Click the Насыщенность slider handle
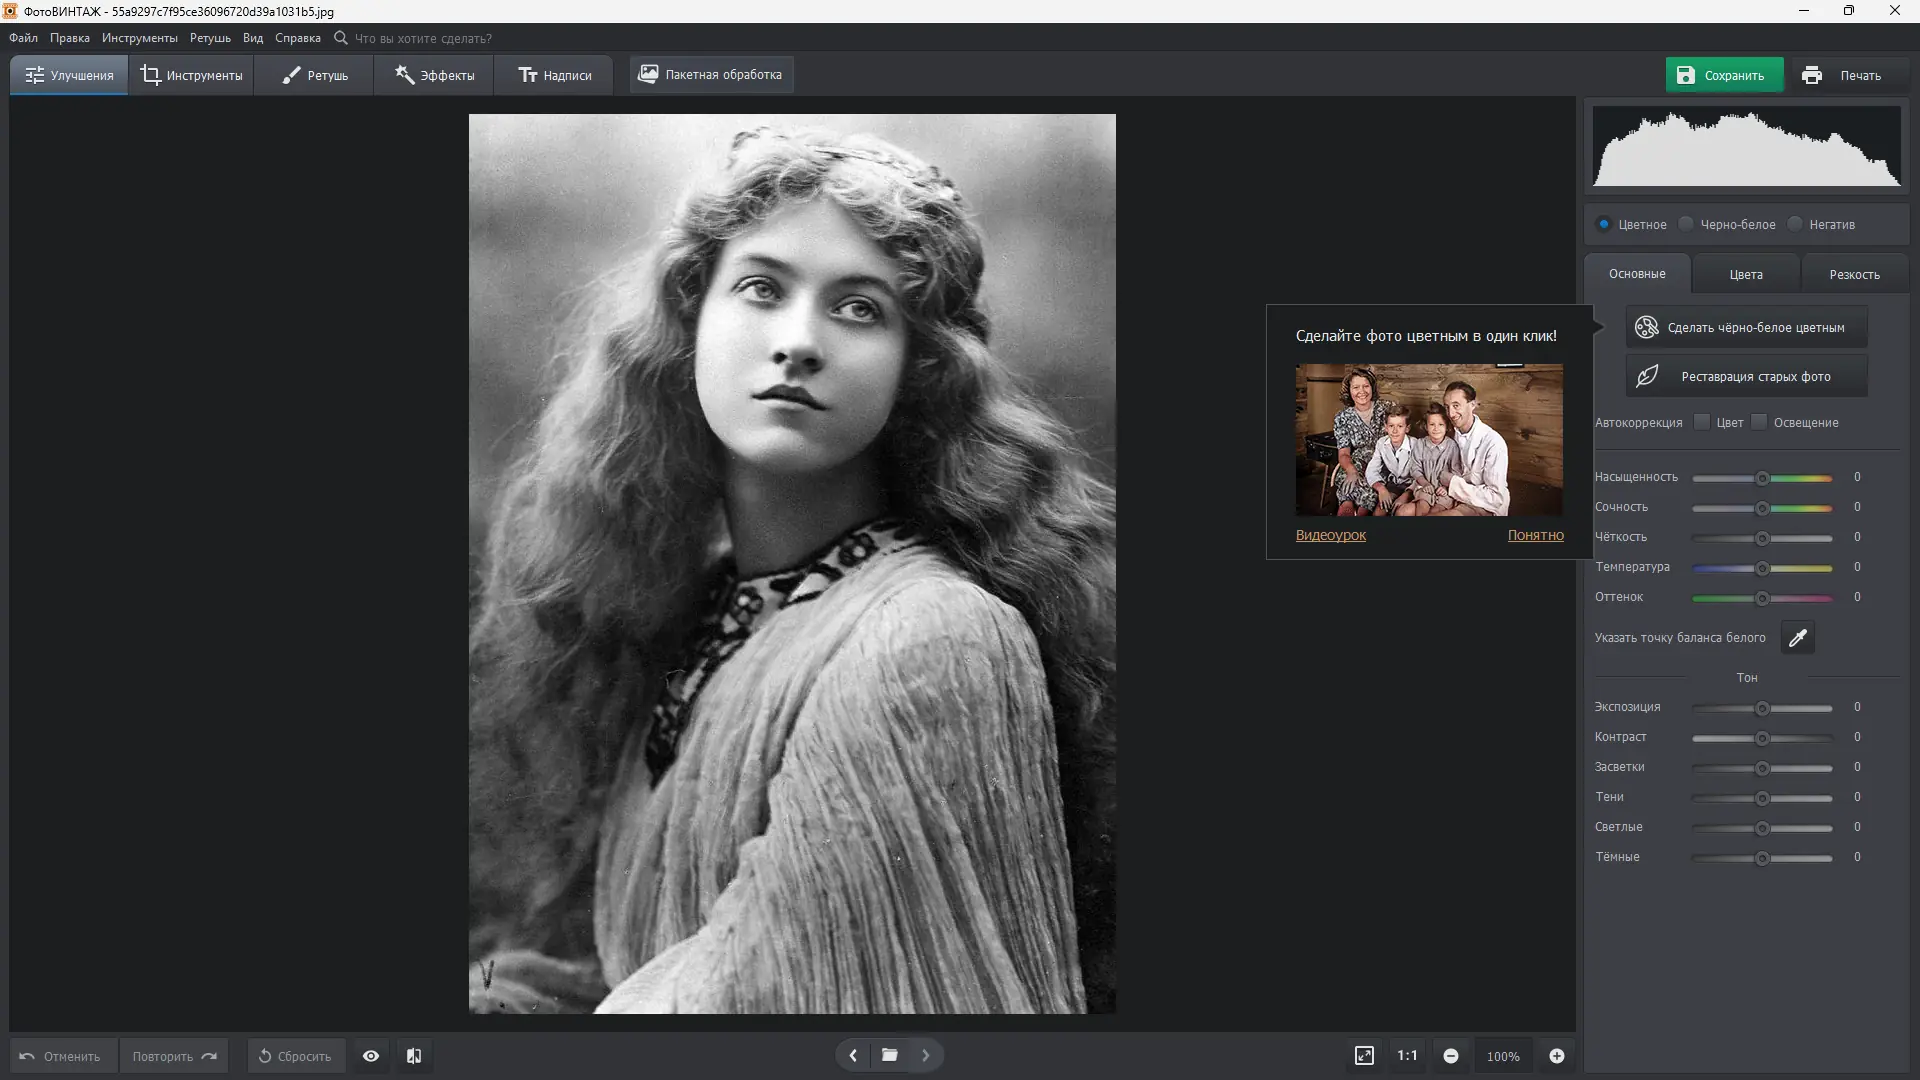Image resolution: width=1920 pixels, height=1080 pixels. click(x=1763, y=478)
